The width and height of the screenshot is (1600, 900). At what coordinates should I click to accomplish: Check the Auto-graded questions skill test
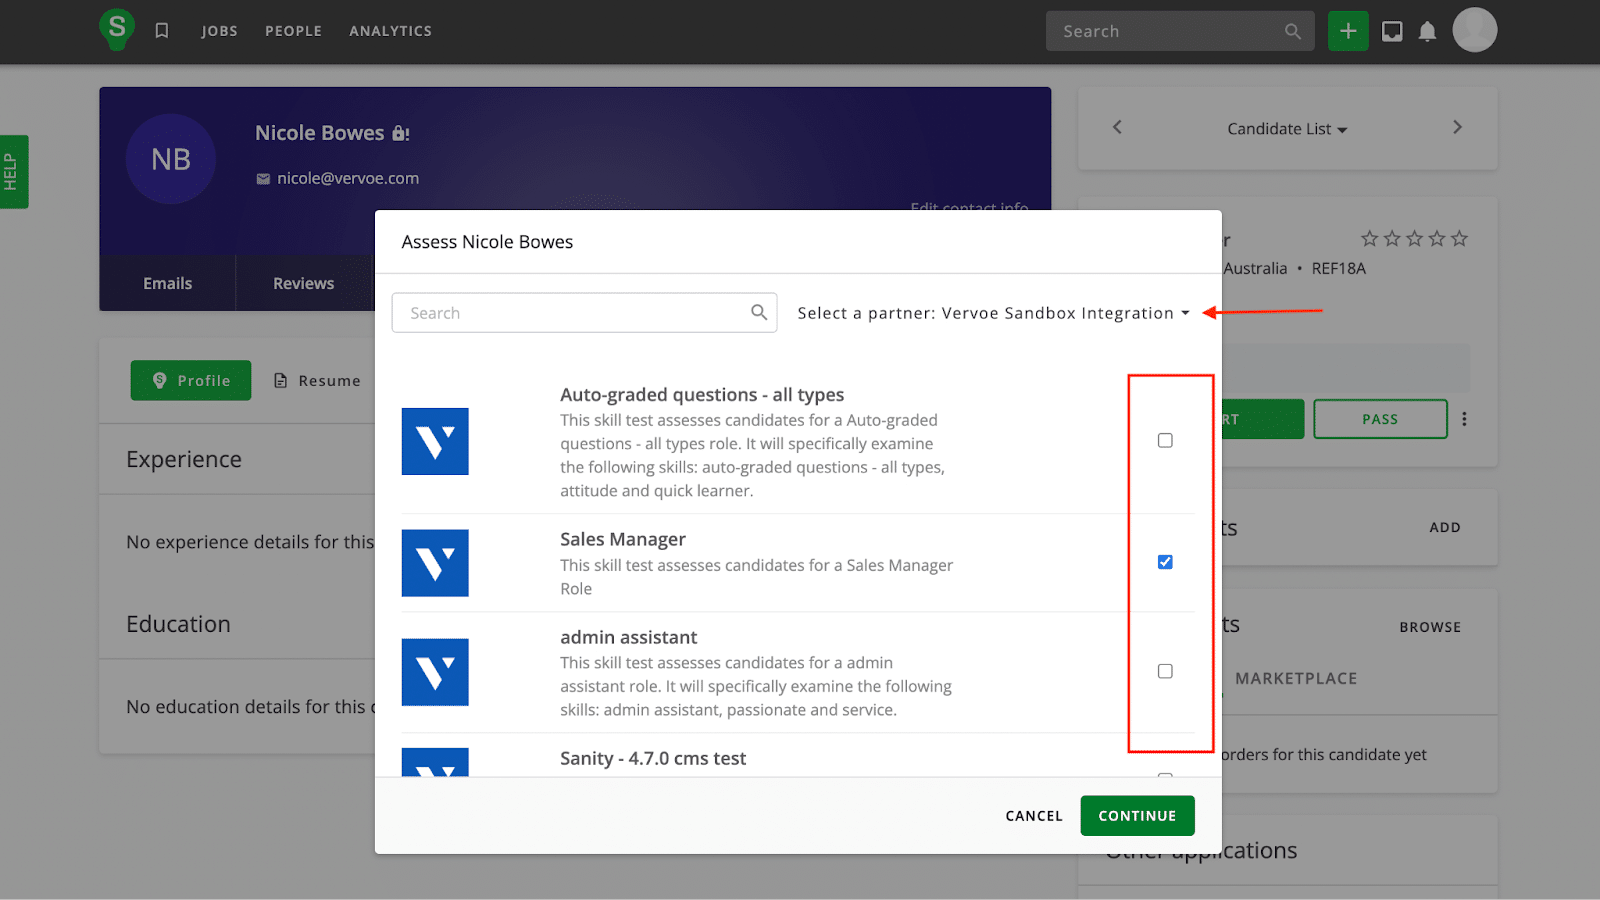tap(1164, 439)
